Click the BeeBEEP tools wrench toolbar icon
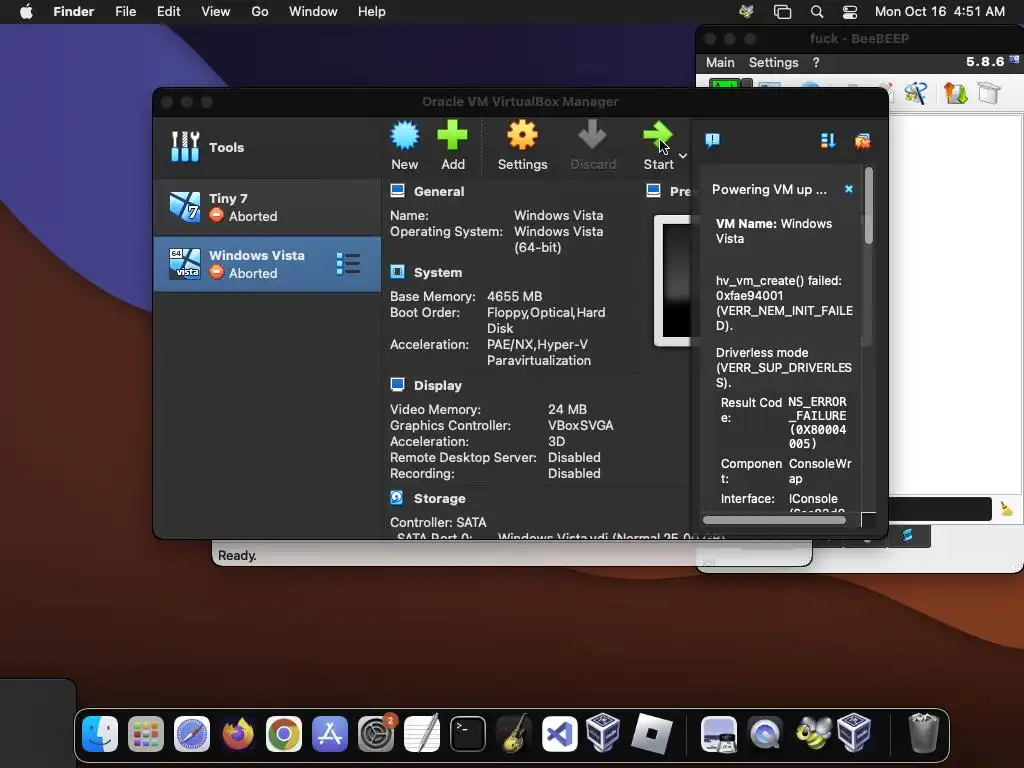This screenshot has height=768, width=1024. pyautogui.click(x=916, y=93)
